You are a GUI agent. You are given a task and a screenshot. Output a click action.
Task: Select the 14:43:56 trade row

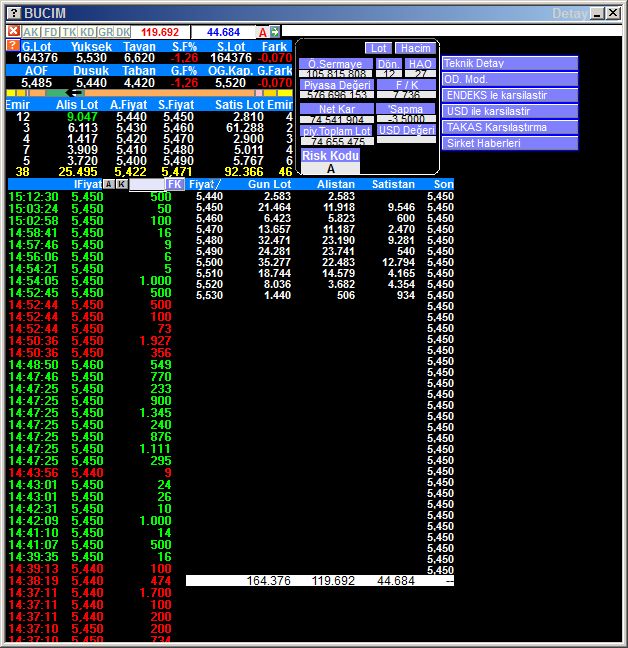coord(90,473)
